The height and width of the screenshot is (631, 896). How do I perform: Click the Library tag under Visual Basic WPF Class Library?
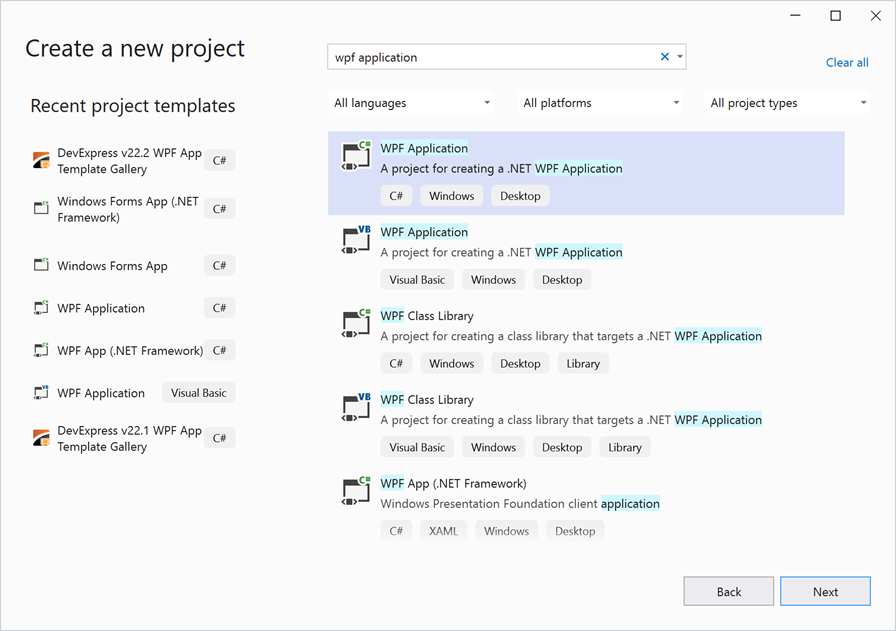[x=625, y=448]
